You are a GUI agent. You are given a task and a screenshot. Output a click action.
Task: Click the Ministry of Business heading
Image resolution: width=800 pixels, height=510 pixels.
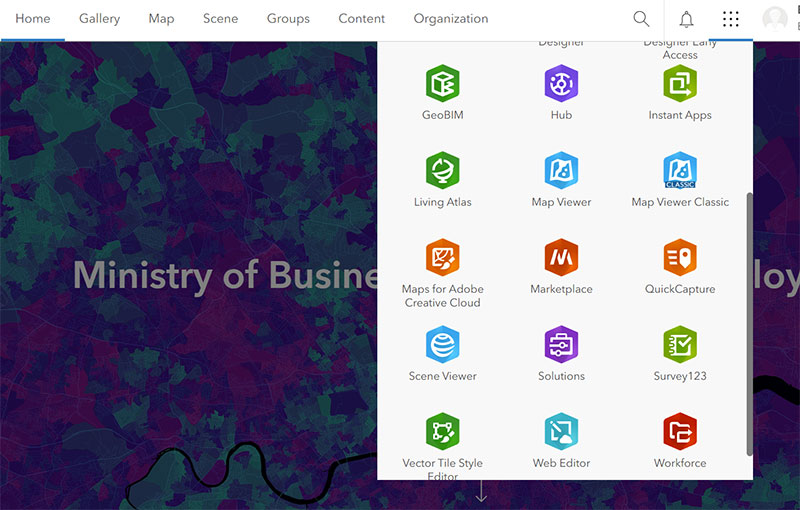pos(226,275)
